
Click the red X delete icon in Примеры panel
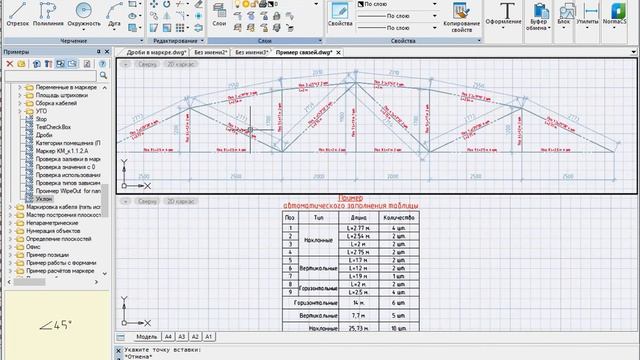pyautogui.click(x=10, y=64)
